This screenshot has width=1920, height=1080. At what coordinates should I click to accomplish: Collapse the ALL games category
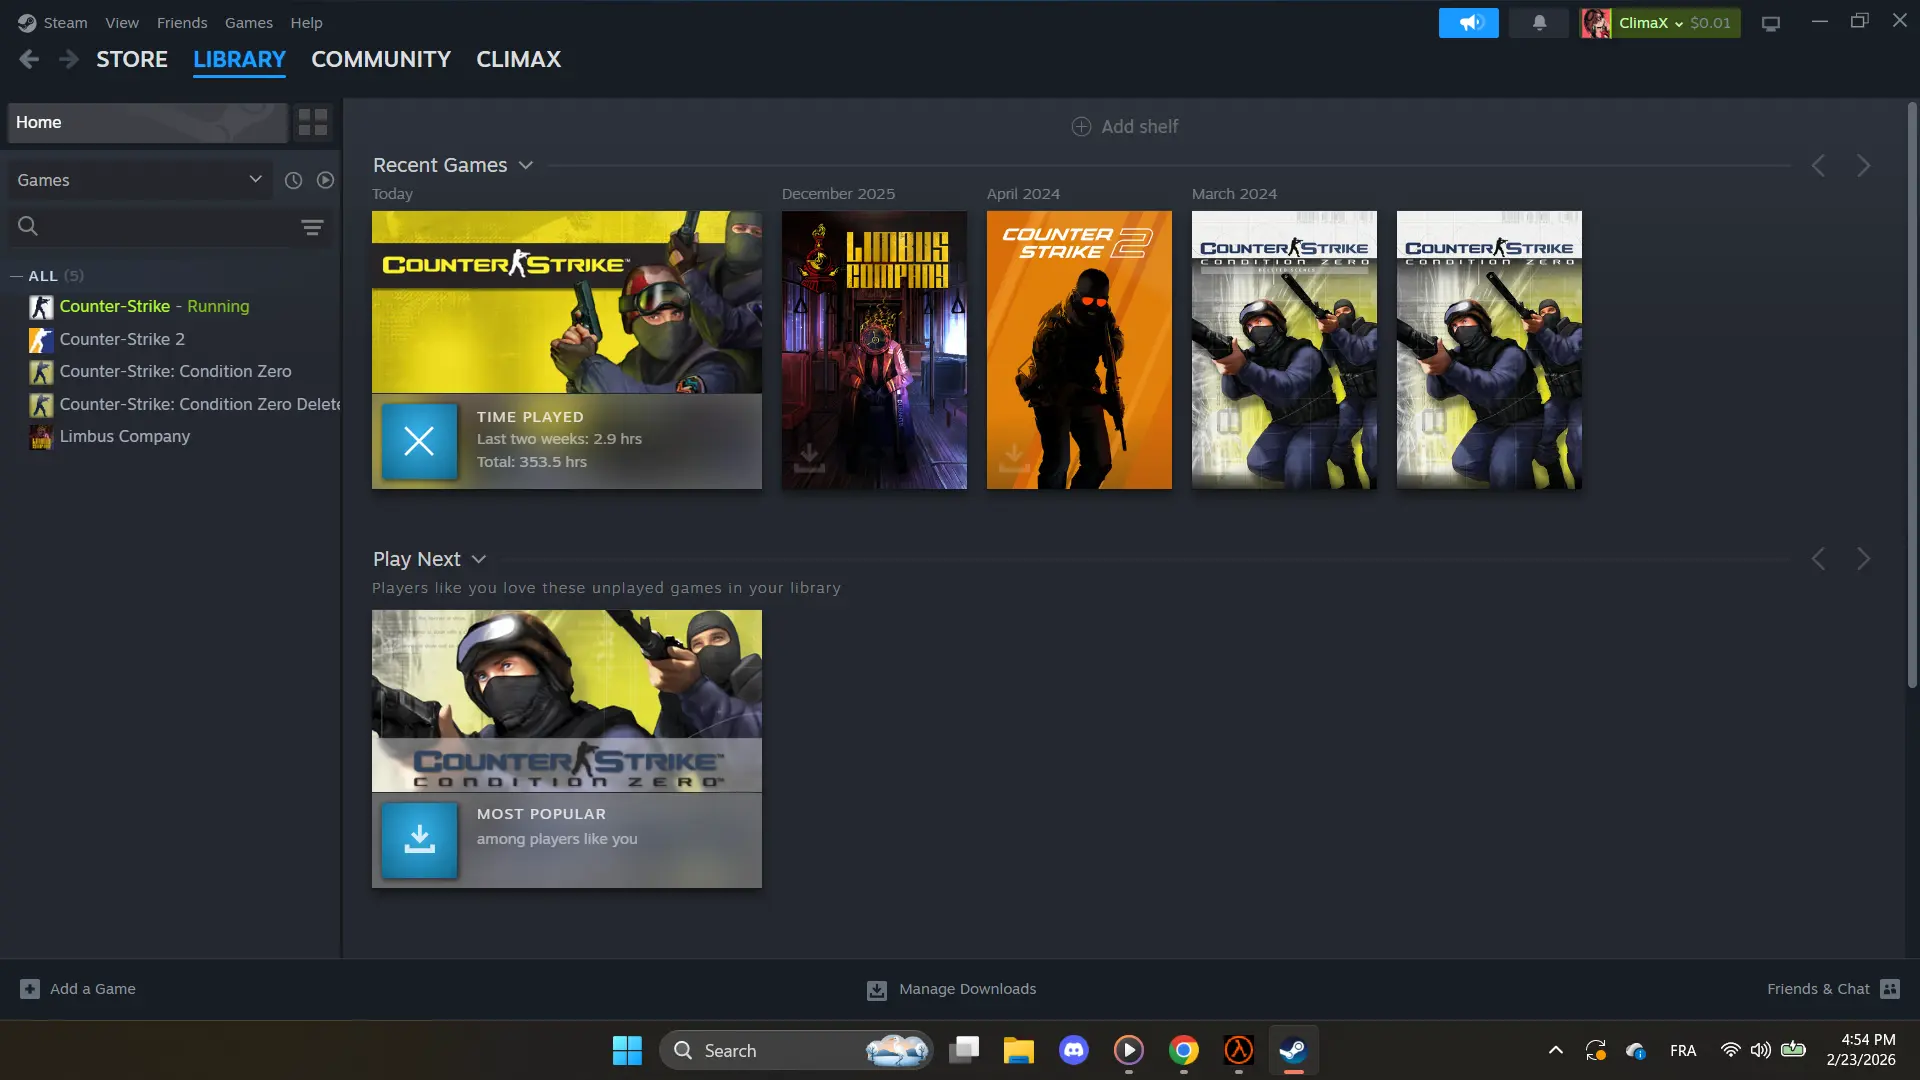click(x=16, y=276)
